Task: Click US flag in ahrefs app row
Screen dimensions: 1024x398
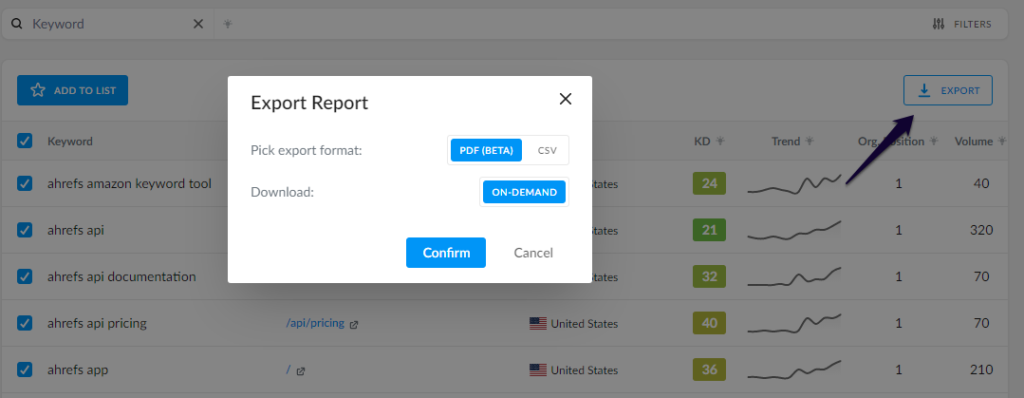Action: pyautogui.click(x=538, y=371)
